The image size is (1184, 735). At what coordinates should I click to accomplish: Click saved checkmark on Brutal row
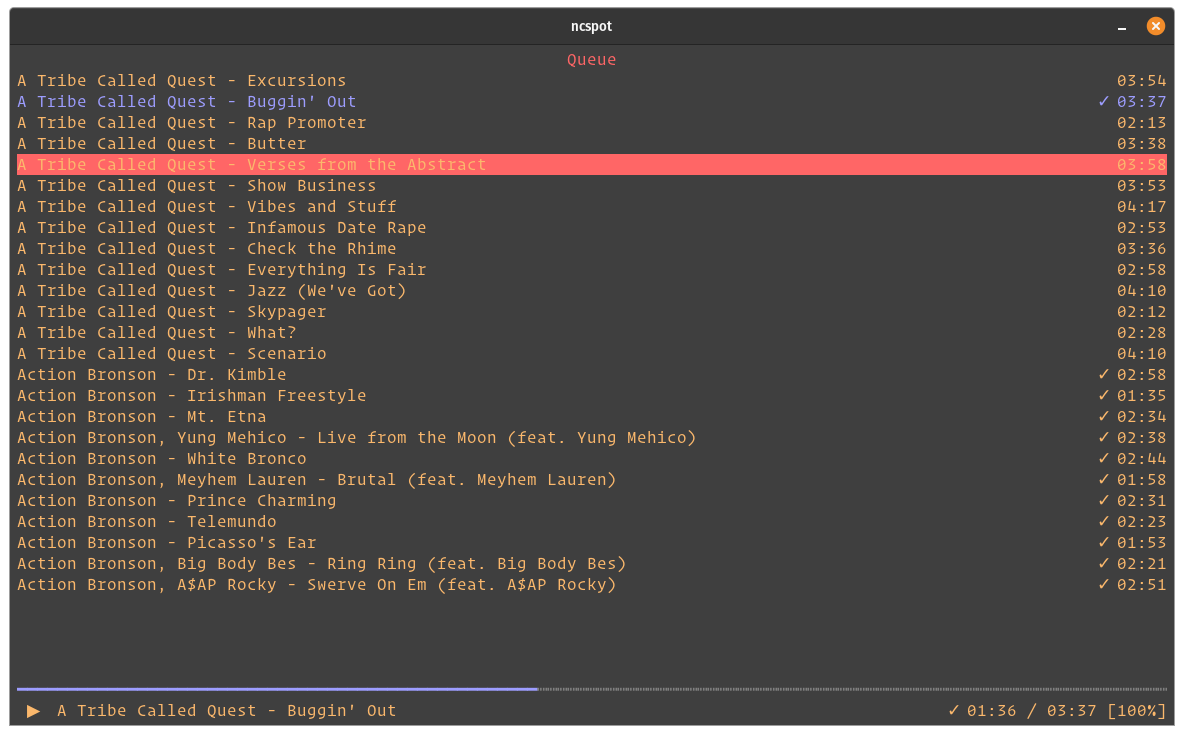(1104, 480)
